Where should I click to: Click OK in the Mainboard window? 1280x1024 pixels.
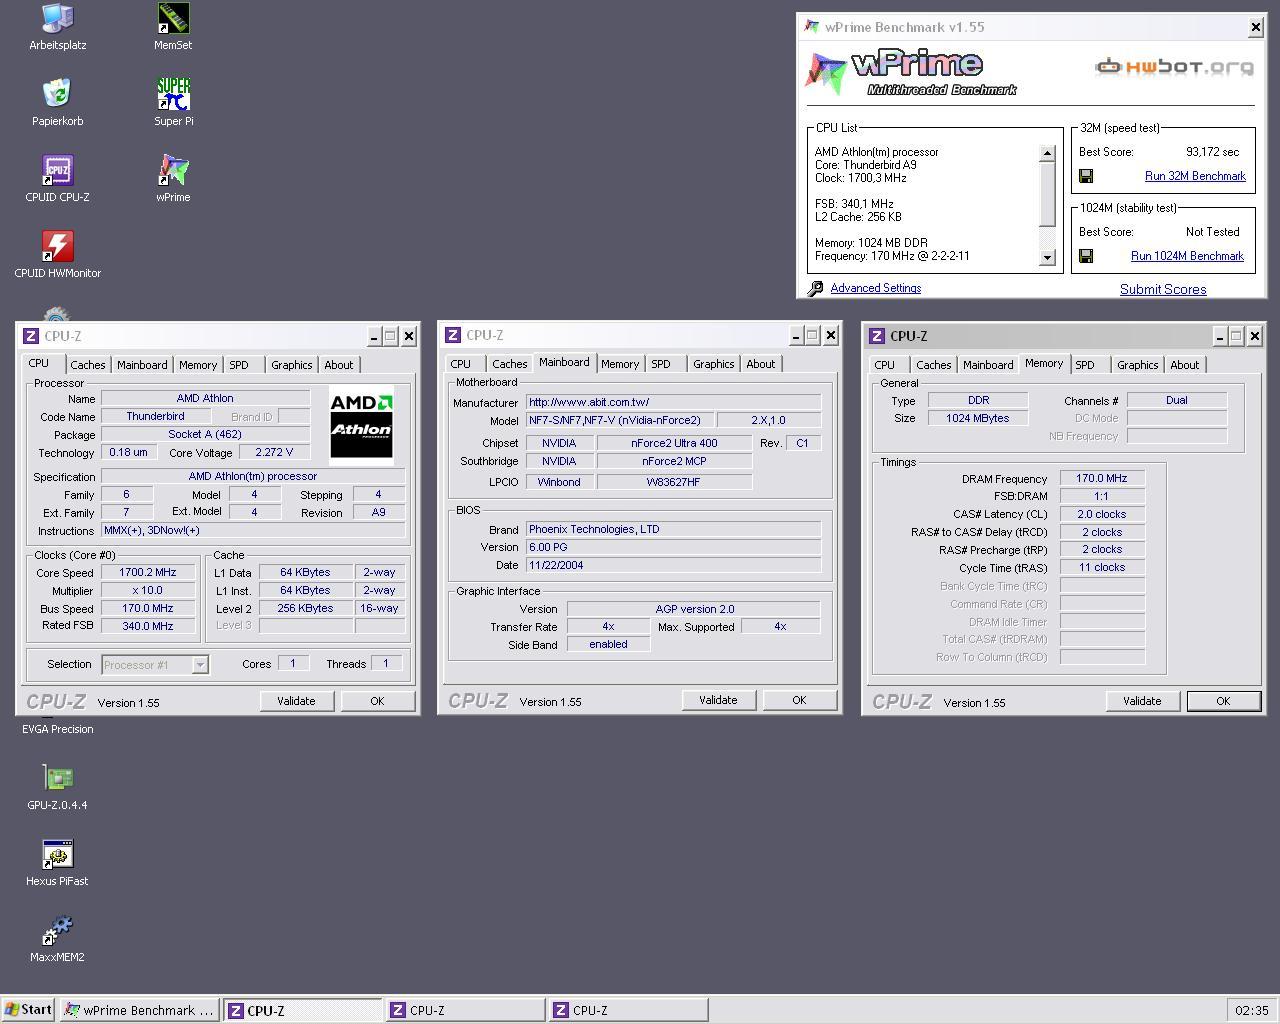[799, 700]
